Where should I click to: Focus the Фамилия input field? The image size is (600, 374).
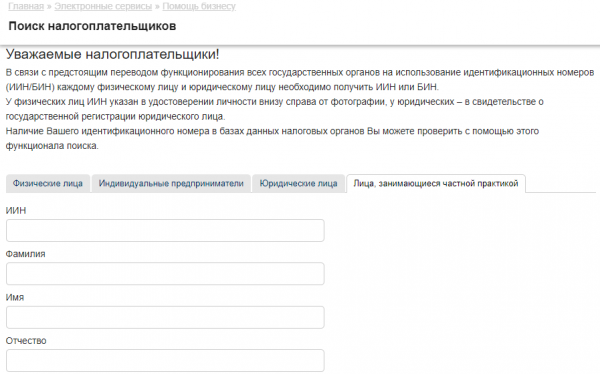[x=165, y=274]
